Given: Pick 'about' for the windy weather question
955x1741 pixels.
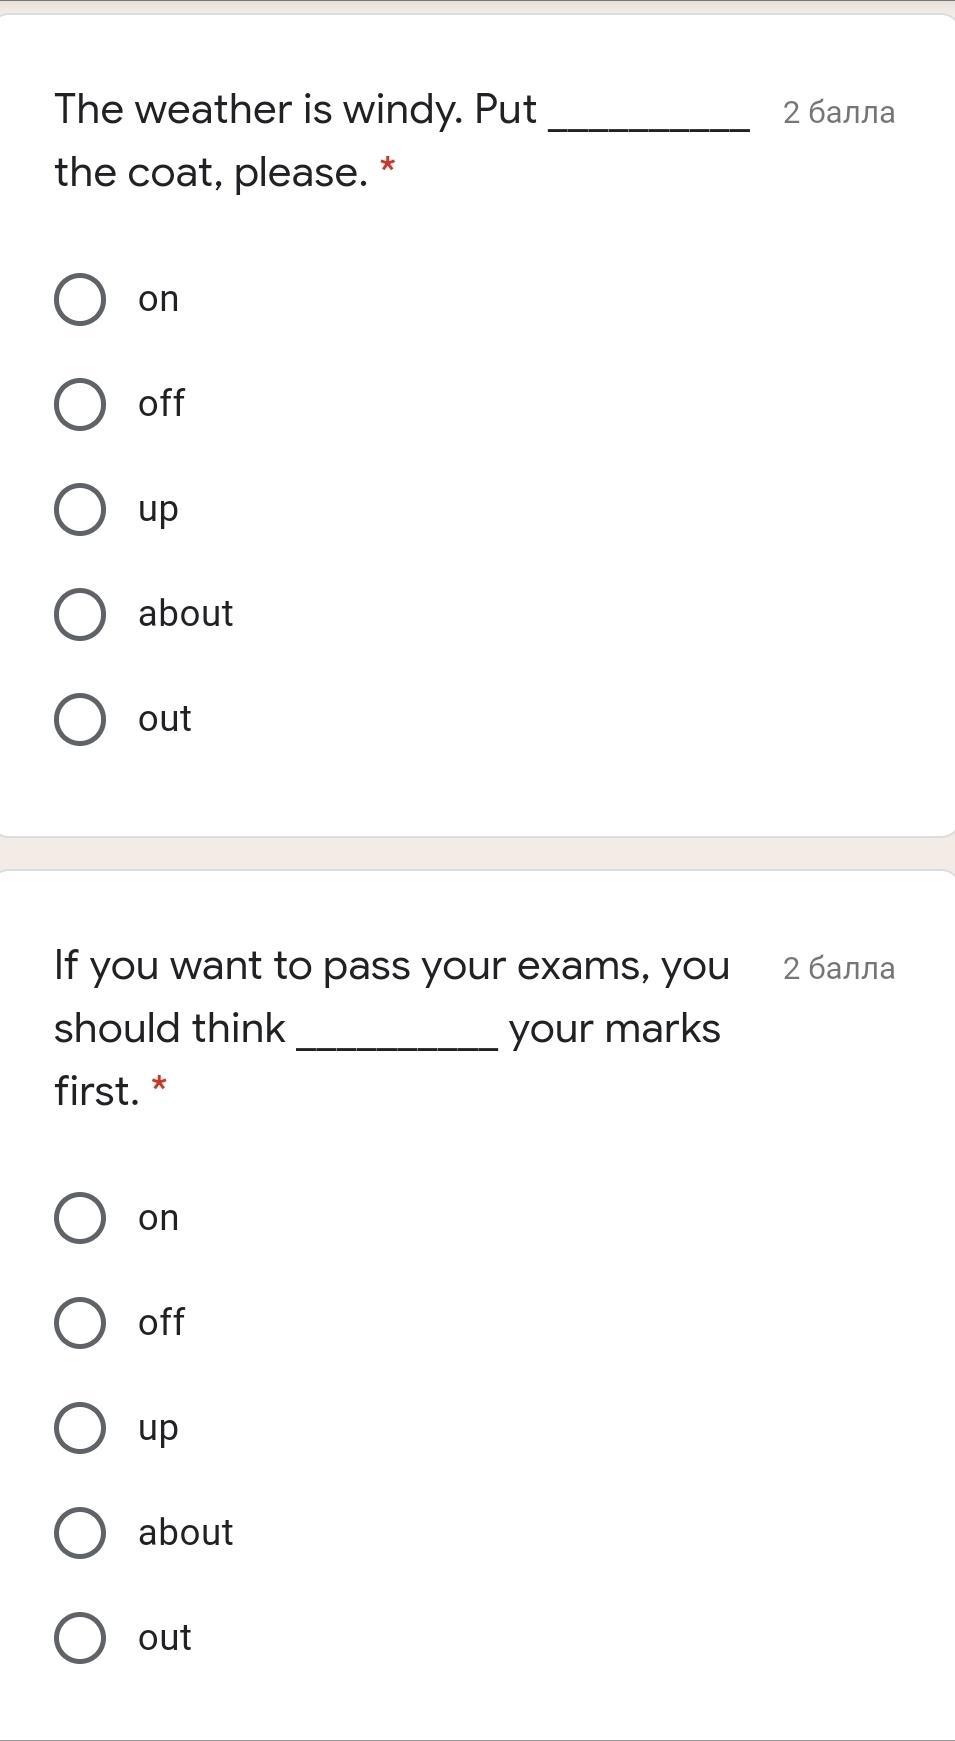Looking at the screenshot, I should pos(80,614).
